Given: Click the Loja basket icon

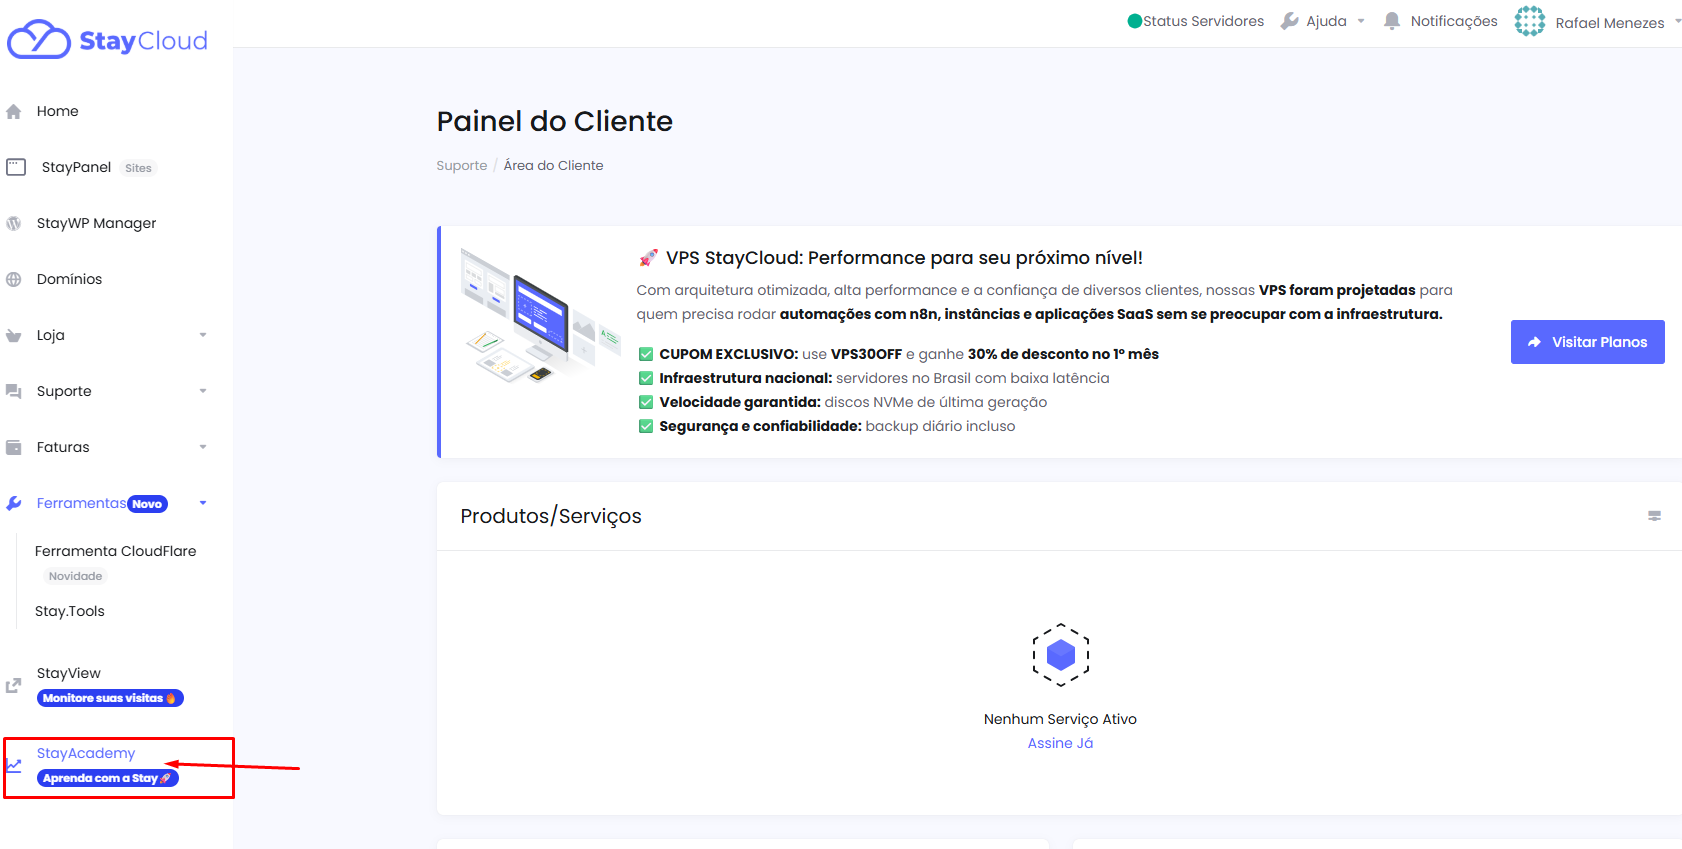Looking at the screenshot, I should click(13, 336).
